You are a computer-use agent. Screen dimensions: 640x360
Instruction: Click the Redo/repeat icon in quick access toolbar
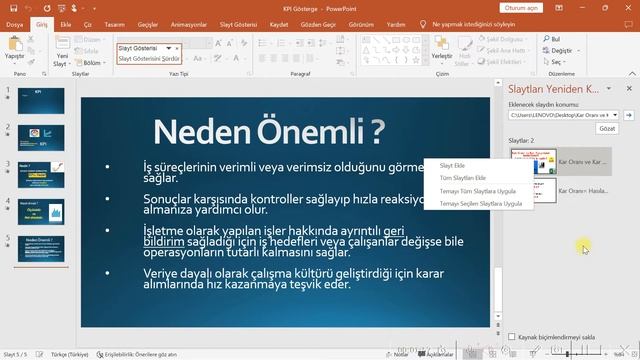[47, 8]
